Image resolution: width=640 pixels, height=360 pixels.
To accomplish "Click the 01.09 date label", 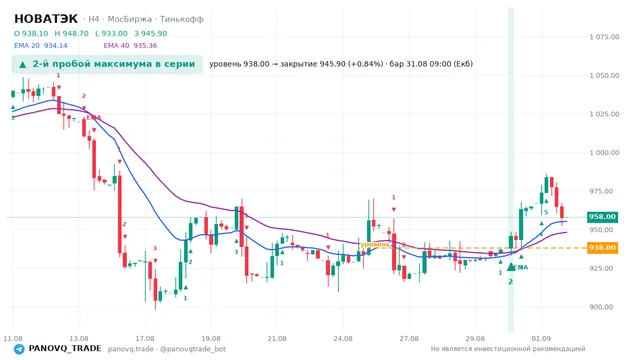I will click(x=541, y=338).
